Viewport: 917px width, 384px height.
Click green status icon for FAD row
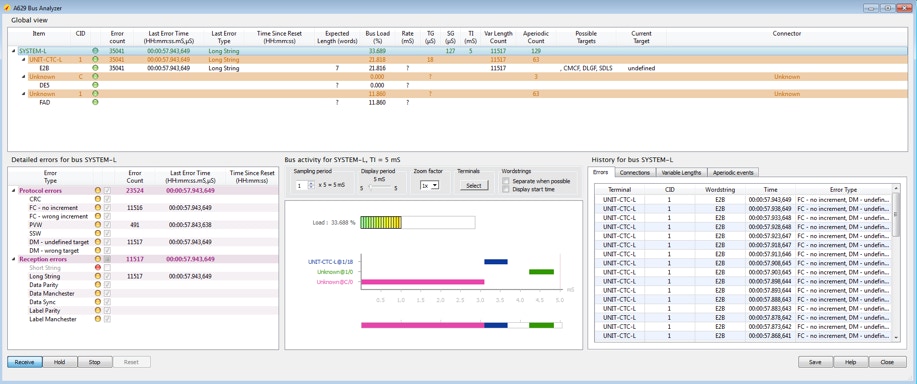click(95, 102)
